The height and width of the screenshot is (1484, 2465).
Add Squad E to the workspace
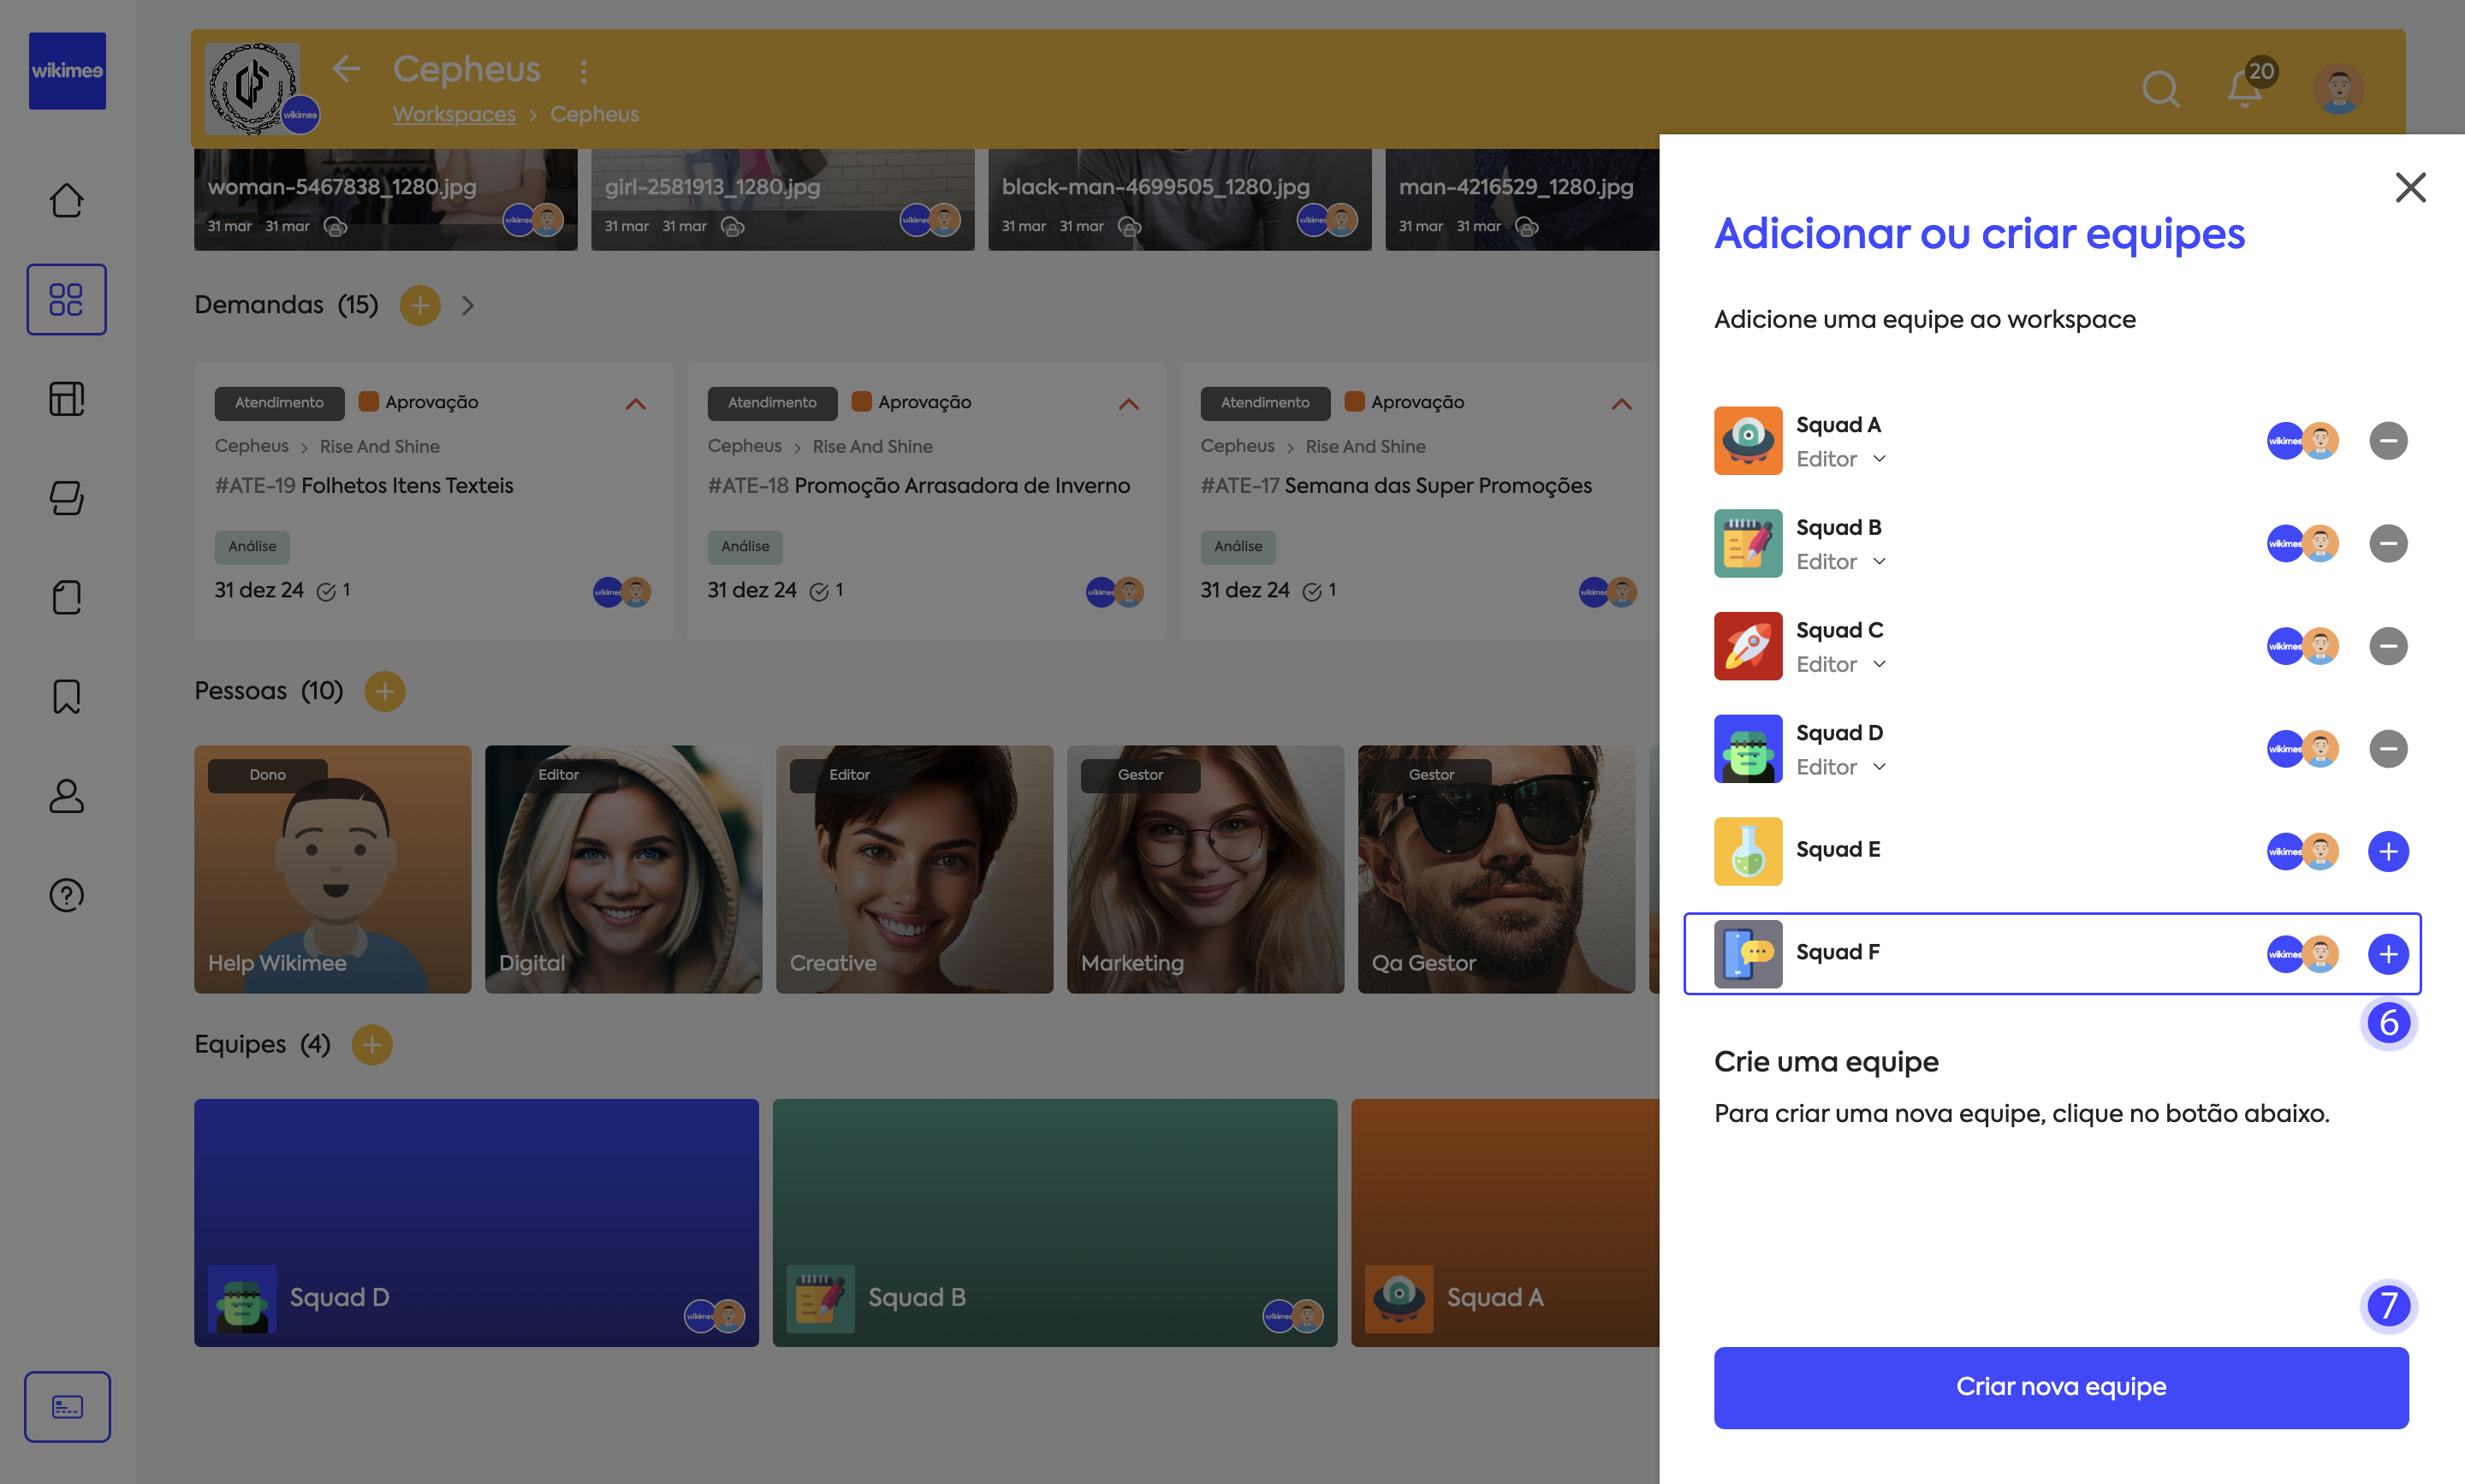2388,851
